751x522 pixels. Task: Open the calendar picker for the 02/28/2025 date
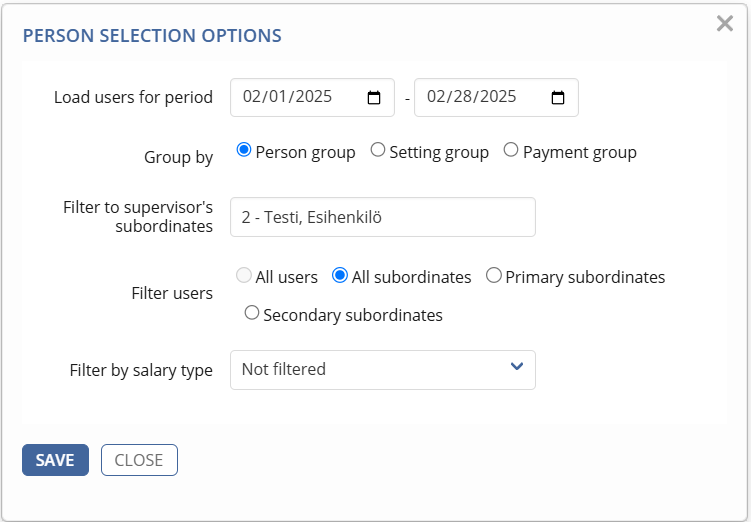tap(558, 97)
